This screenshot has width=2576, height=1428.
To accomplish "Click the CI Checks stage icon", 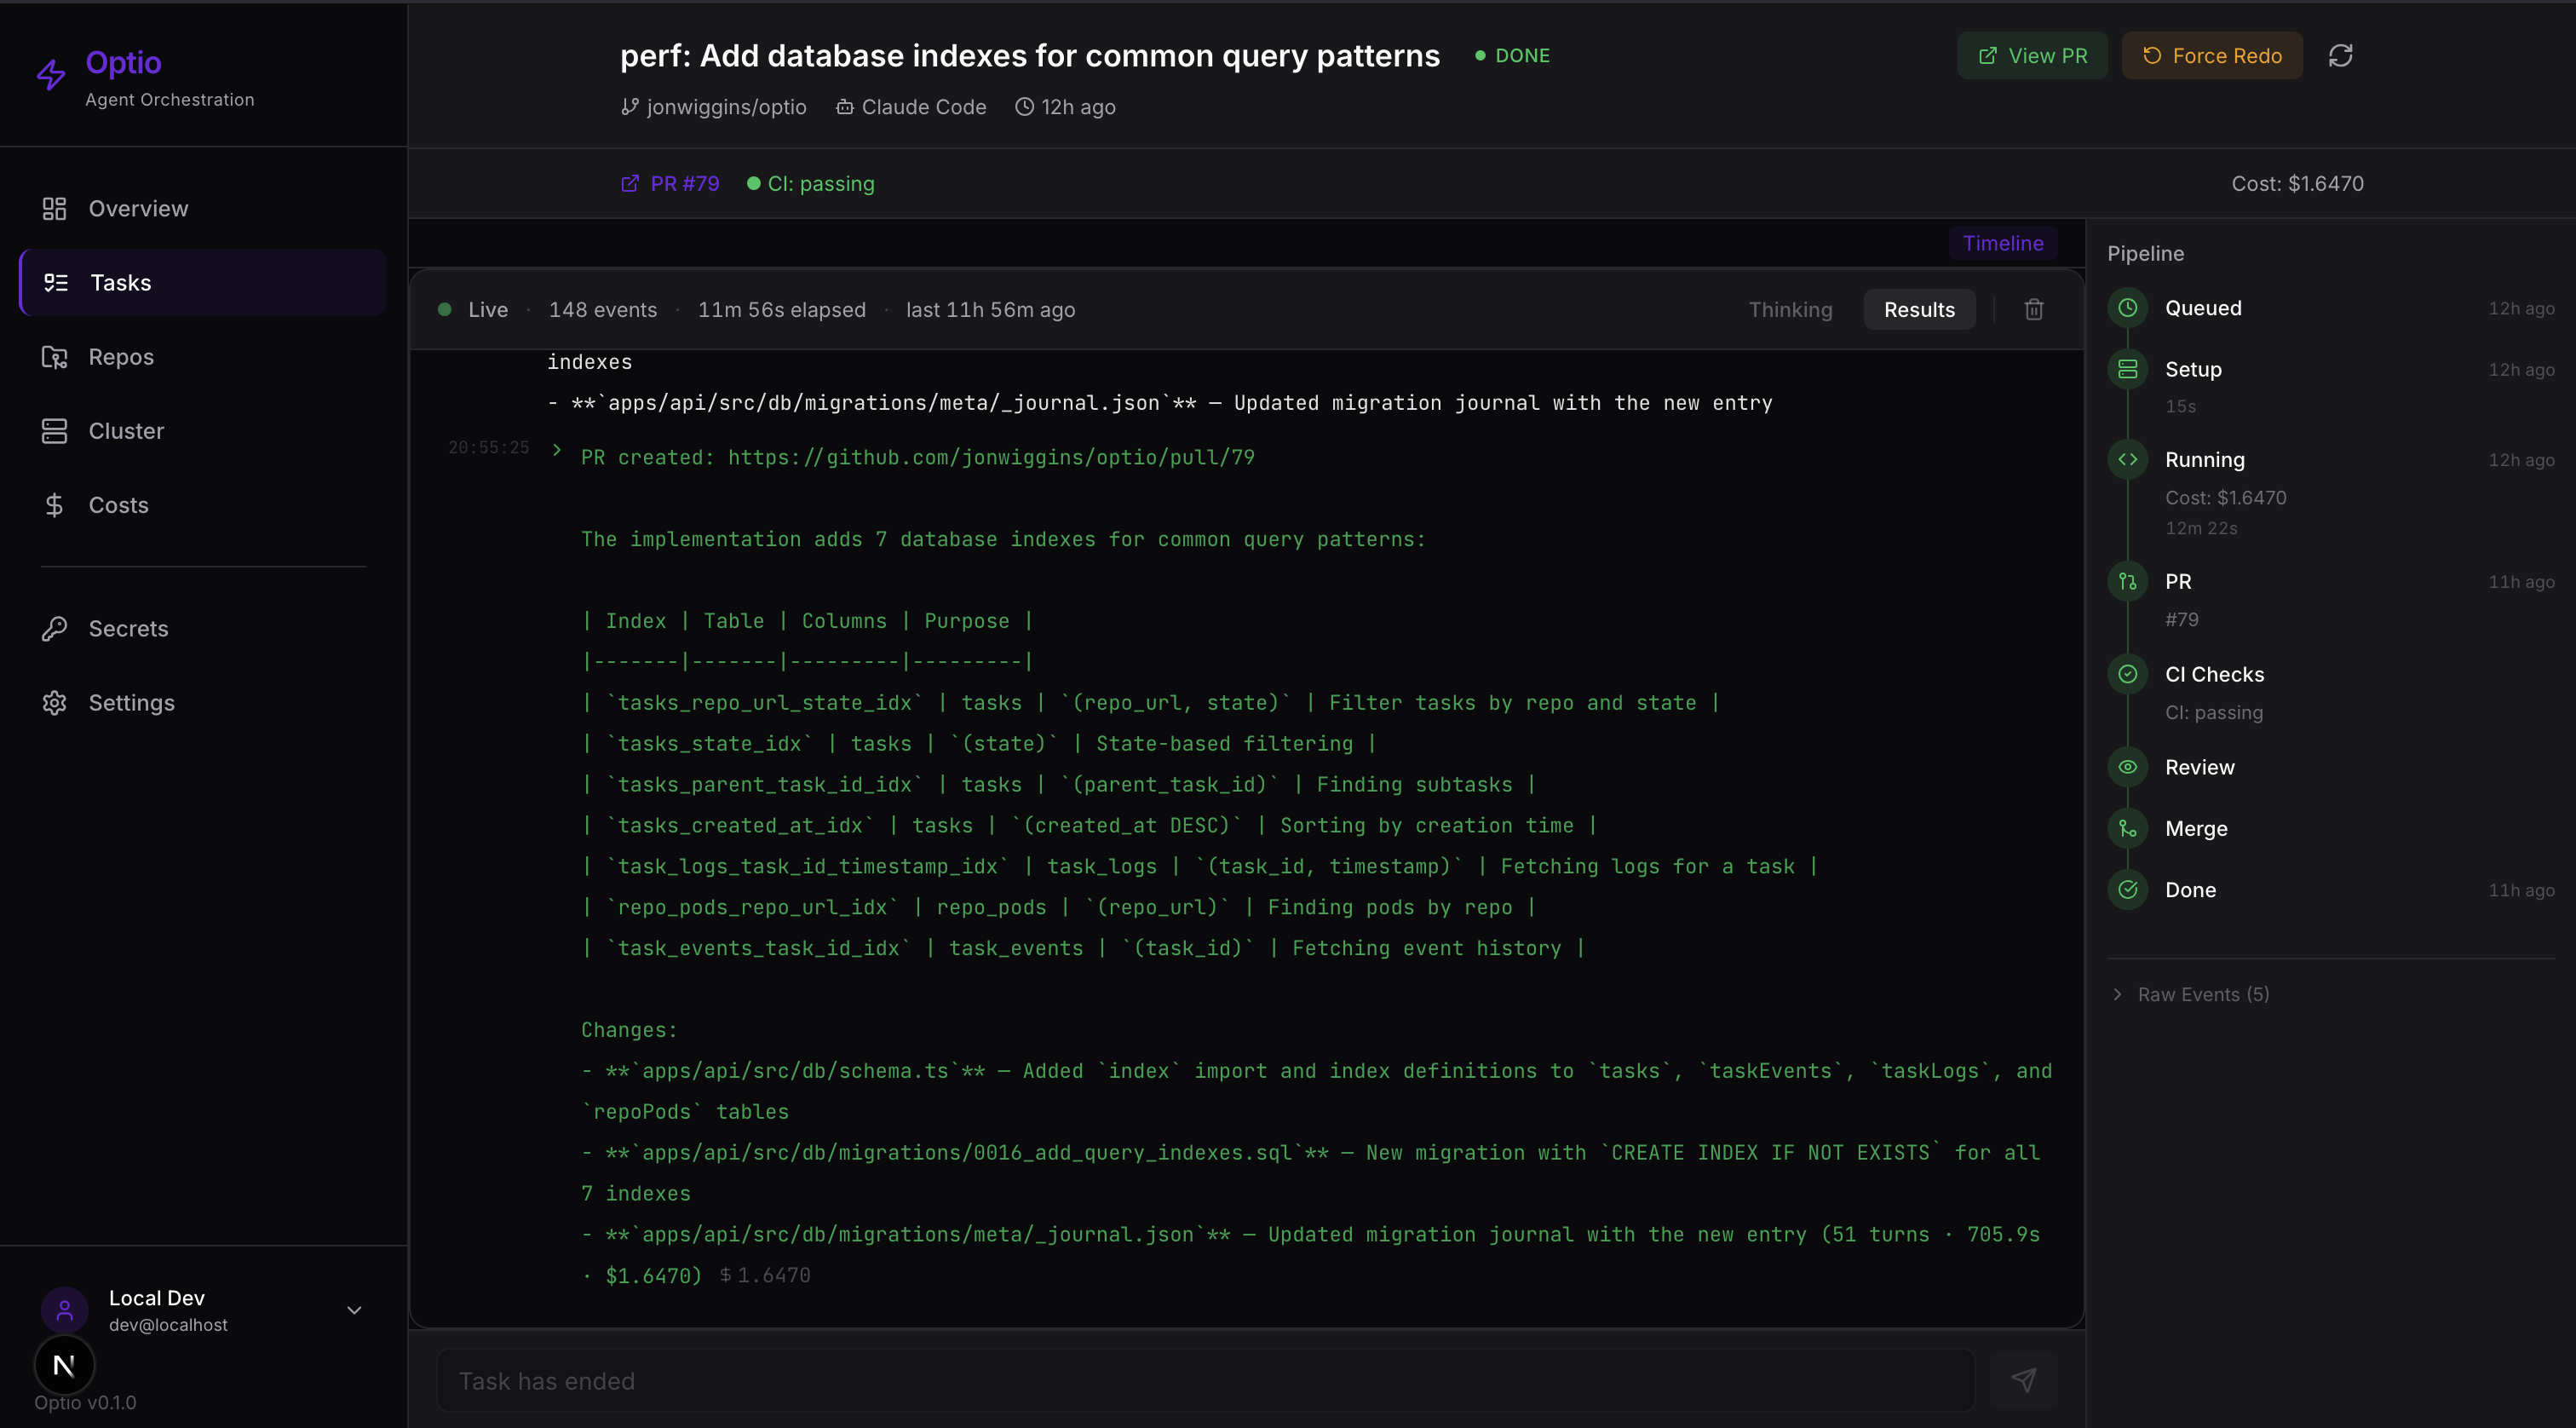I will pyautogui.click(x=2127, y=674).
